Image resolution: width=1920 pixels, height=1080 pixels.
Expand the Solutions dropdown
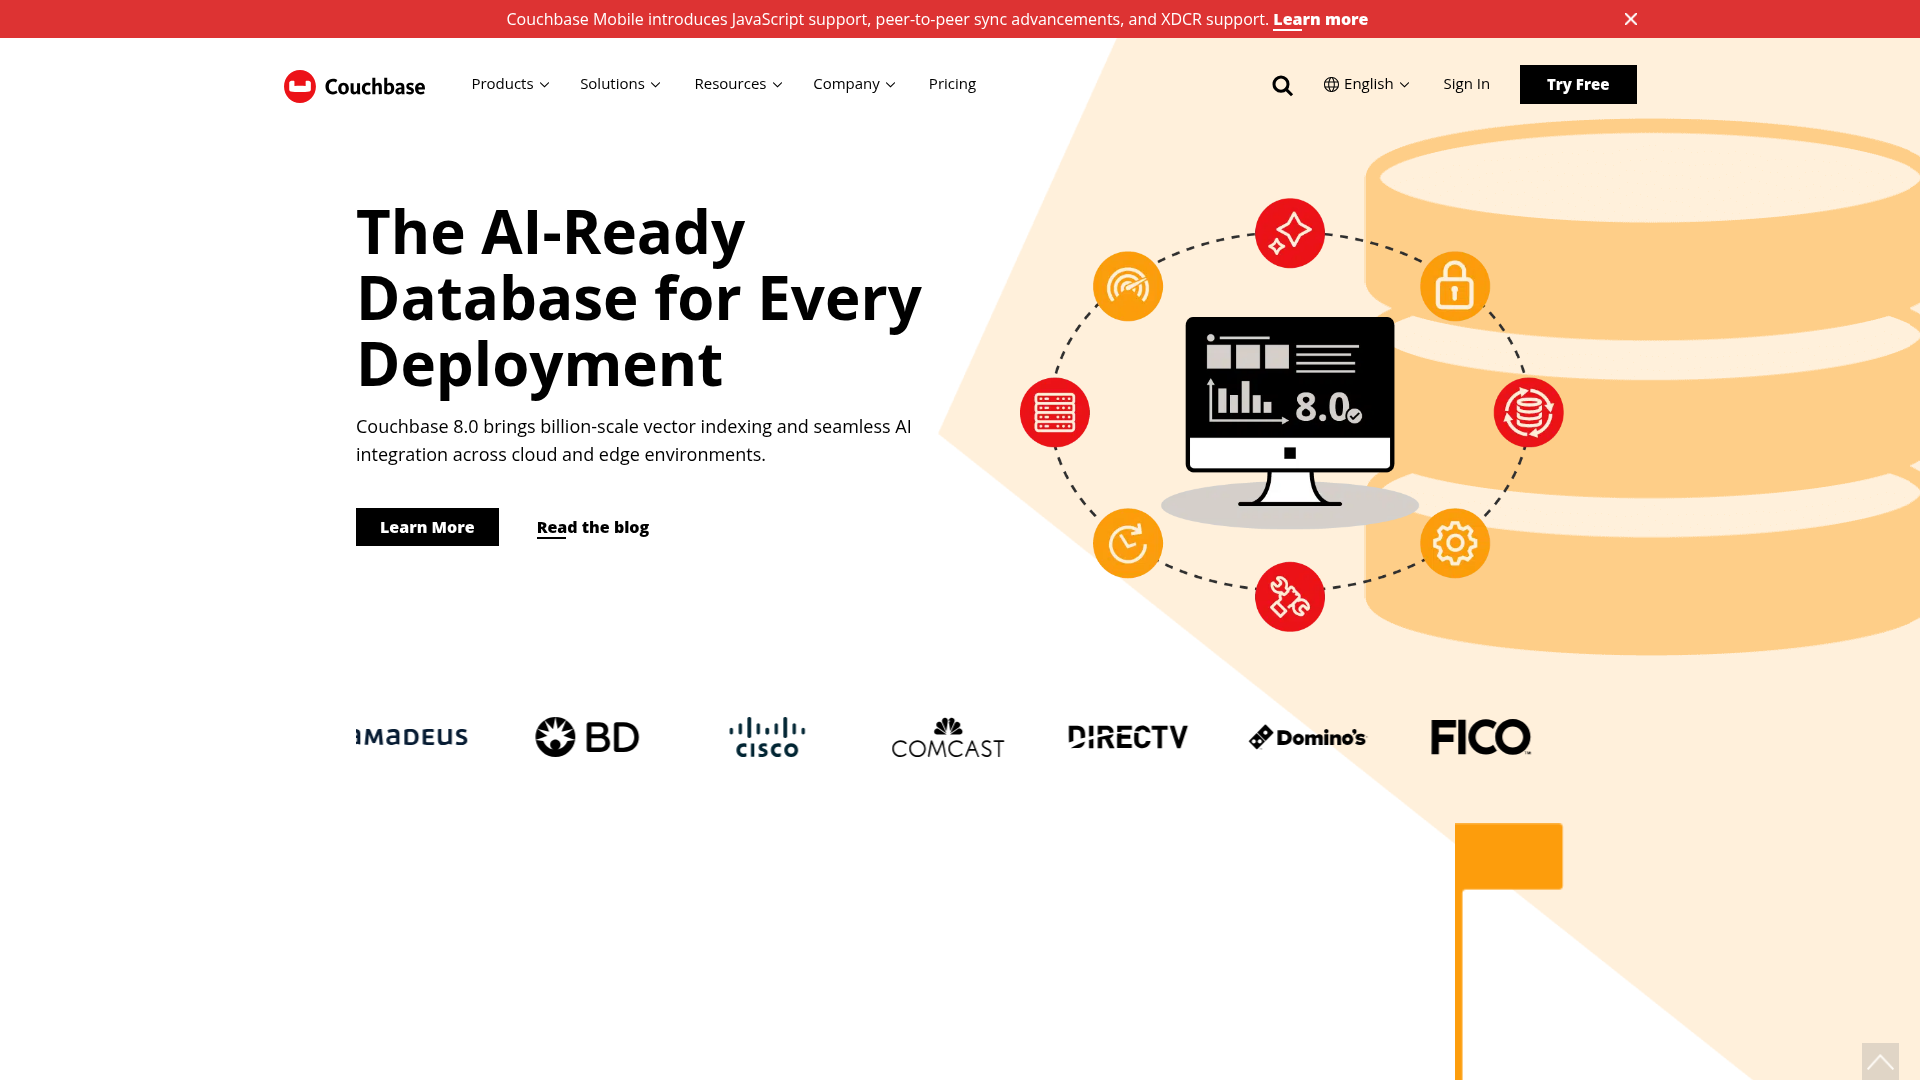pos(619,84)
